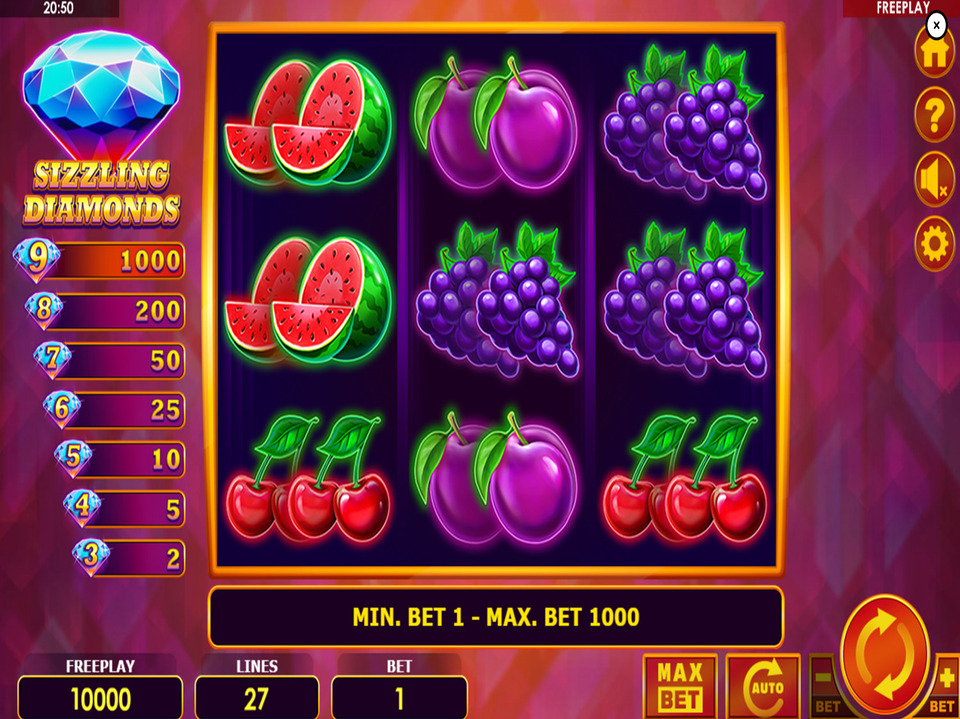Click the LINES 27 display
Image resolution: width=960 pixels, height=719 pixels.
[257, 698]
